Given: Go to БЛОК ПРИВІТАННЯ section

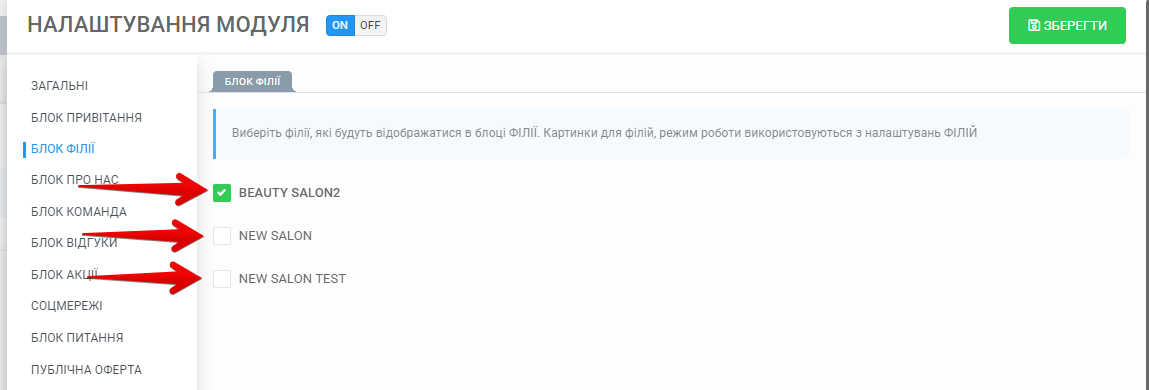Looking at the screenshot, I should pyautogui.click(x=86, y=117).
